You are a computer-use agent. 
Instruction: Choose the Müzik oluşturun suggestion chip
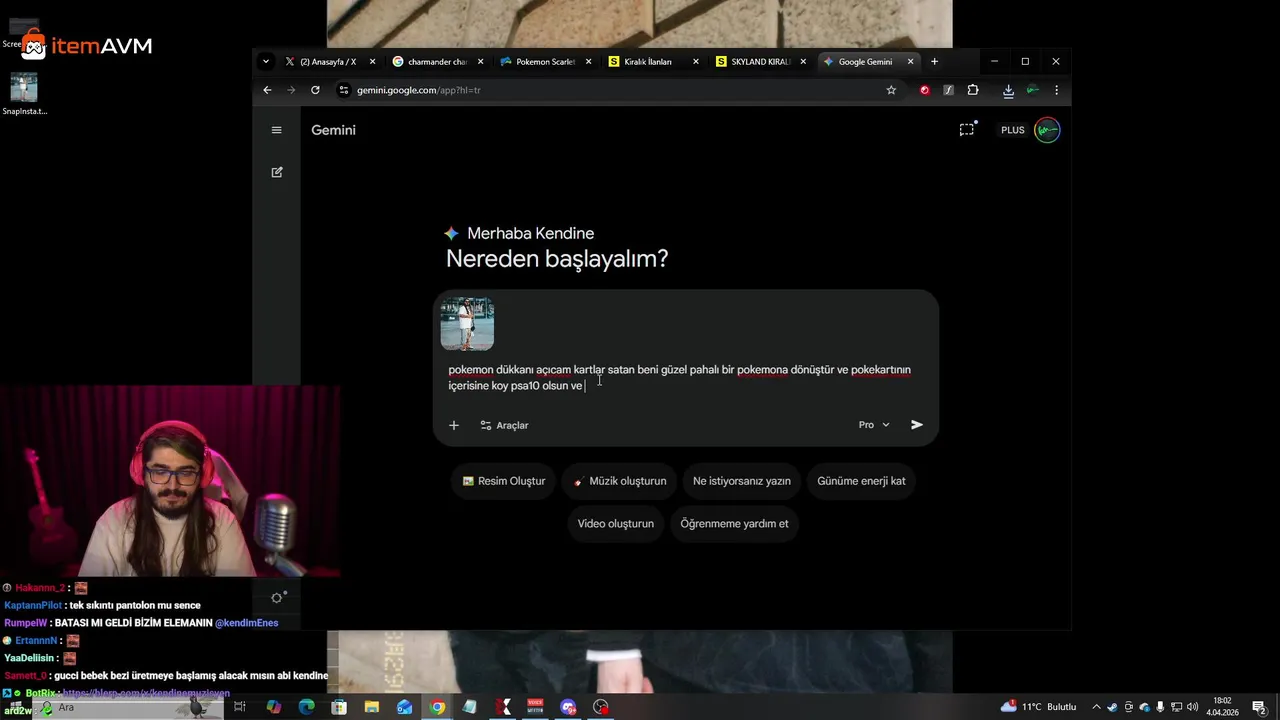(x=619, y=481)
